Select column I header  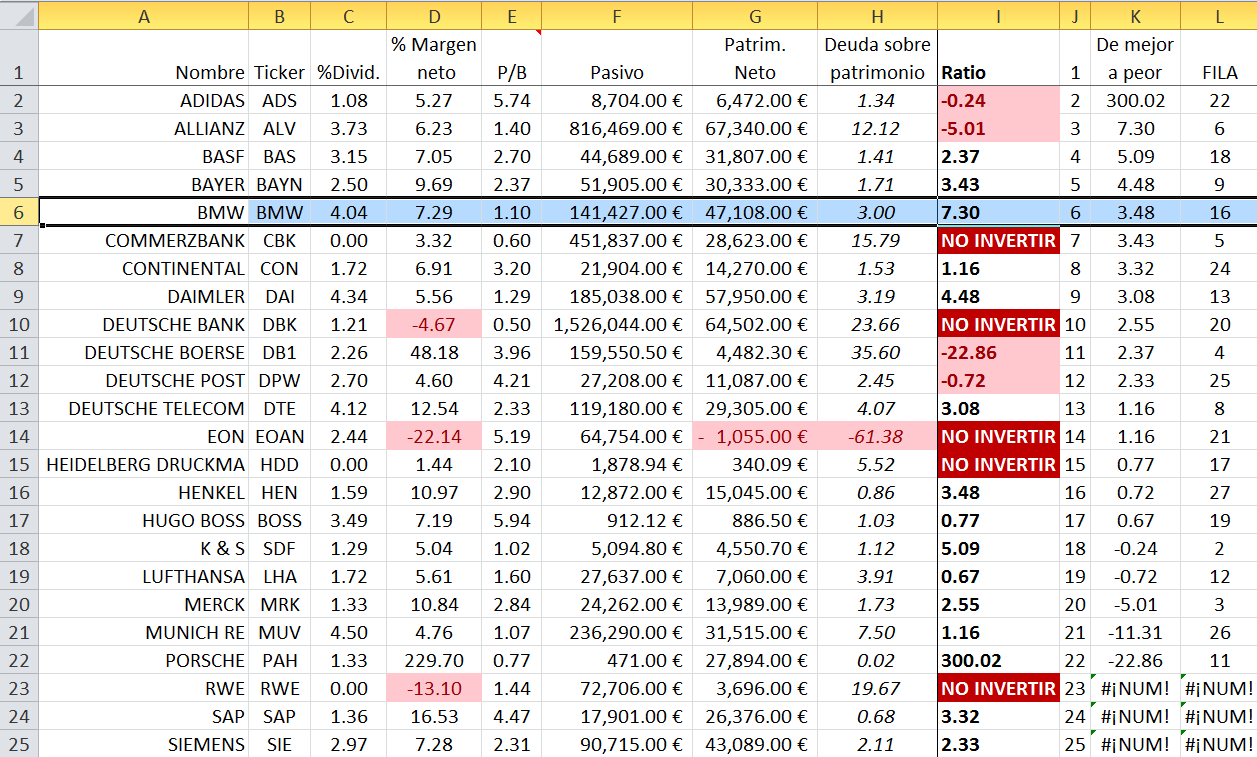click(998, 15)
